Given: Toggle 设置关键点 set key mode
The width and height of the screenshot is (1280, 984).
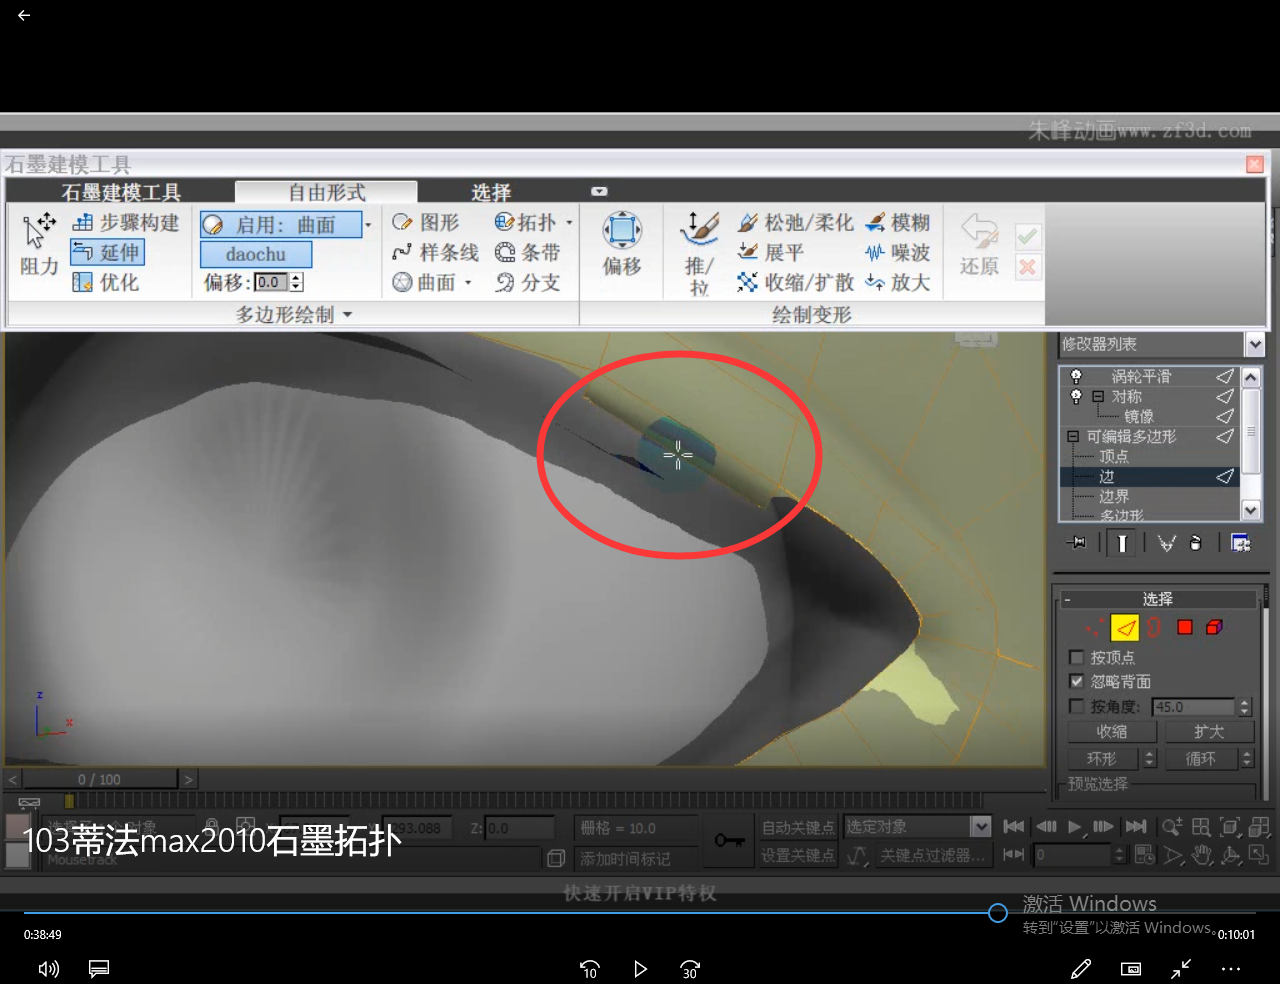Looking at the screenshot, I should tap(797, 855).
